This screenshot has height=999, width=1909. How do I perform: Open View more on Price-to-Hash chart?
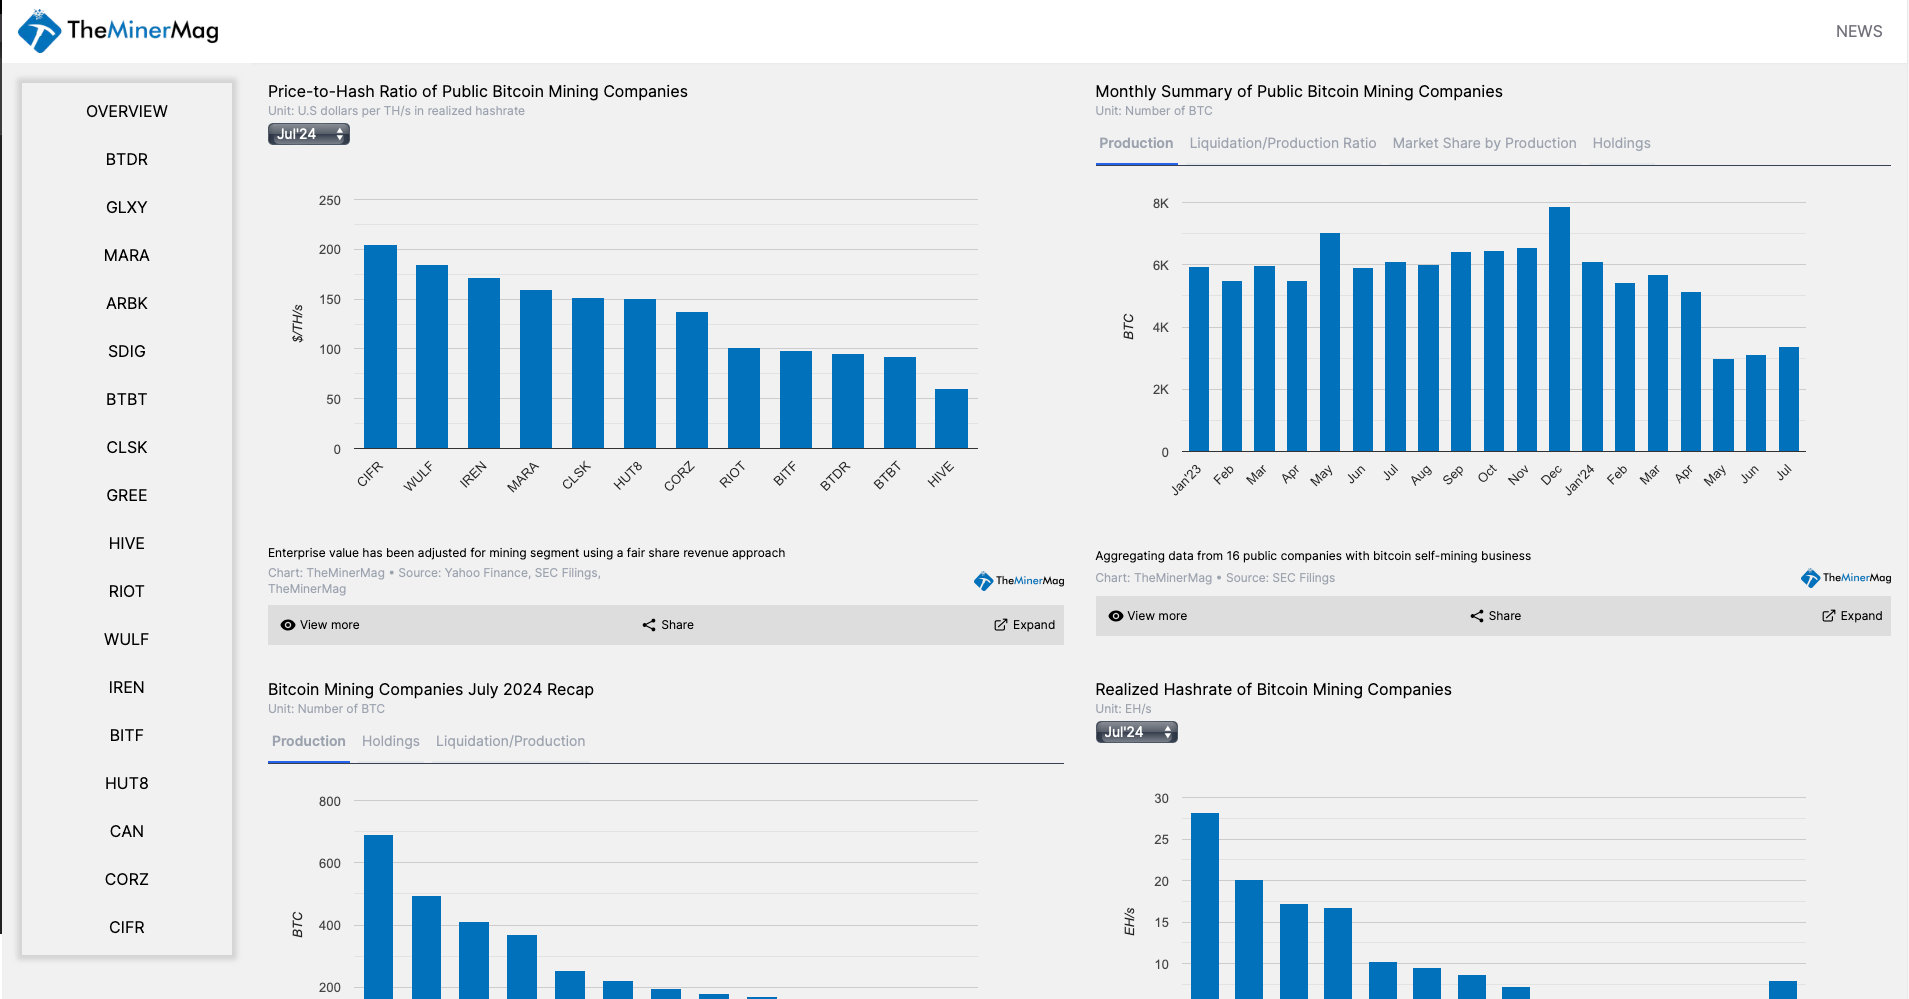[x=320, y=625]
